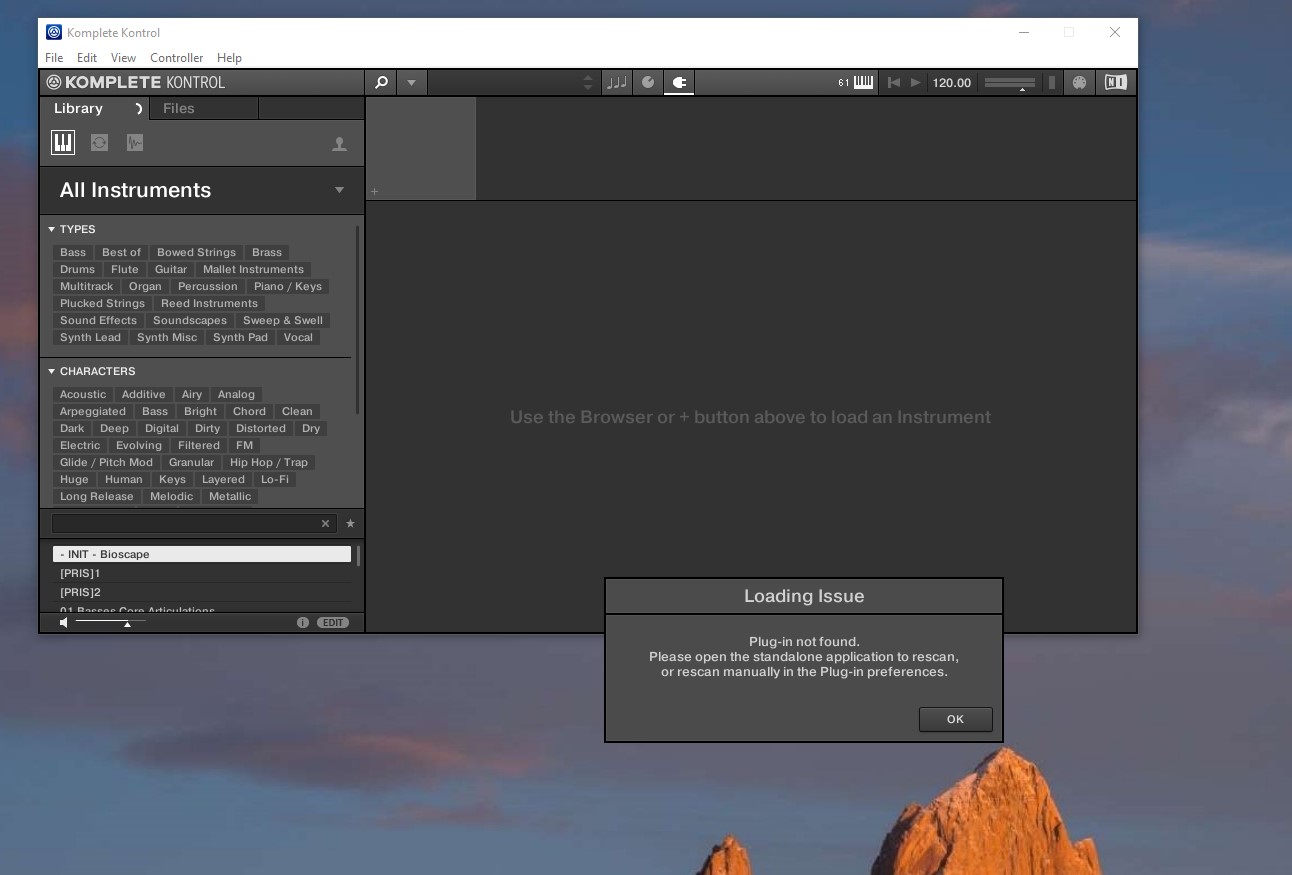1292x875 pixels.
Task: Toggle the Bass type tag
Action: pyautogui.click(x=73, y=252)
